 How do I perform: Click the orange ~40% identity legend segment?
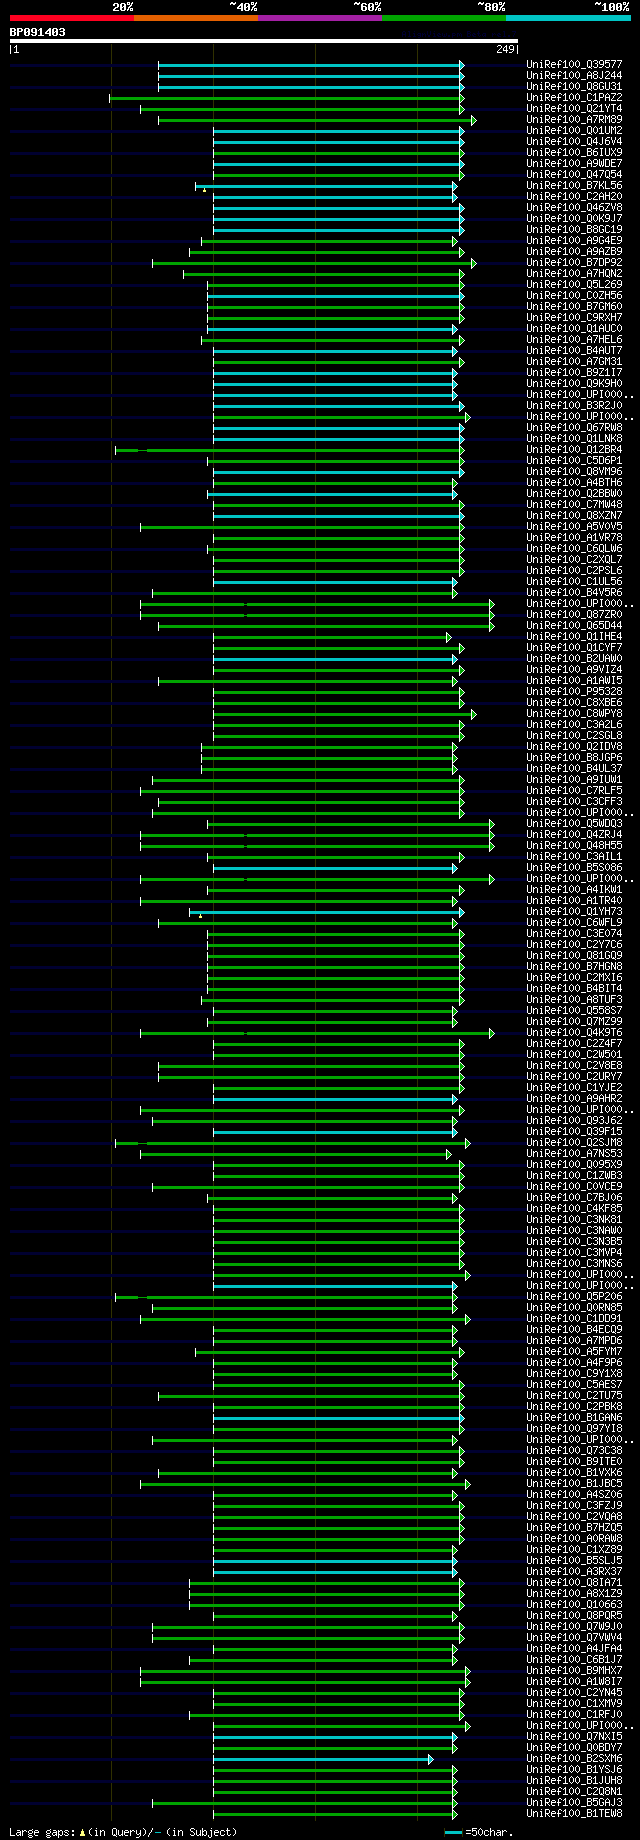point(196,18)
